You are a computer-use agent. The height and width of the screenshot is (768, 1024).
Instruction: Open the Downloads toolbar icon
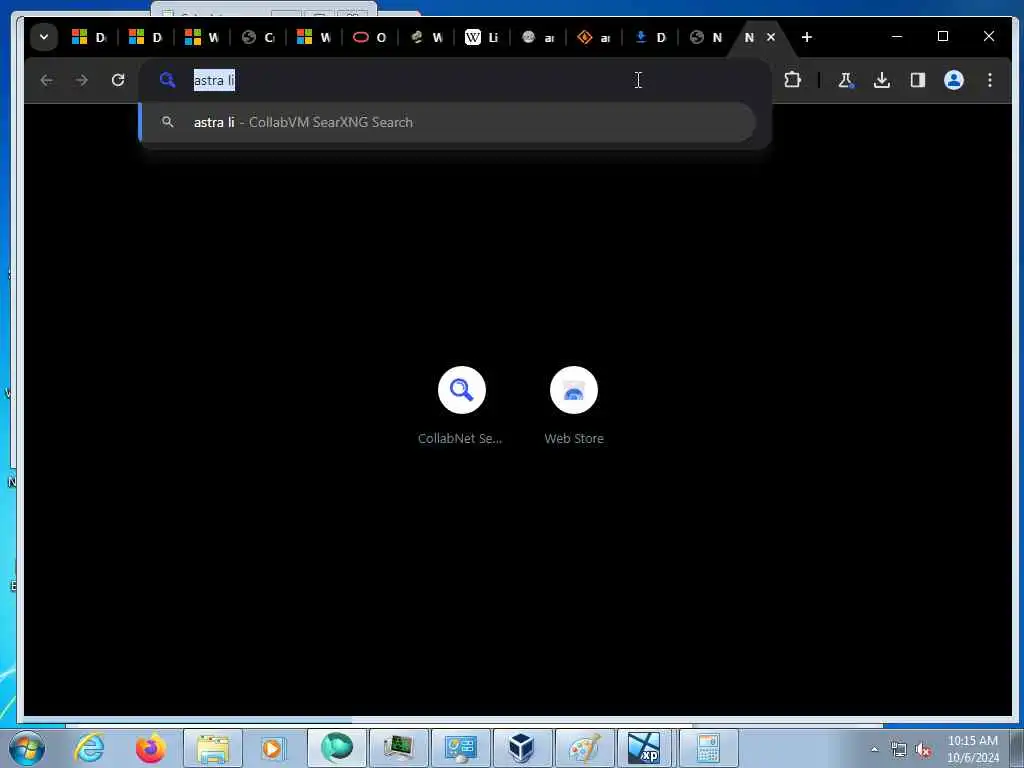[882, 80]
